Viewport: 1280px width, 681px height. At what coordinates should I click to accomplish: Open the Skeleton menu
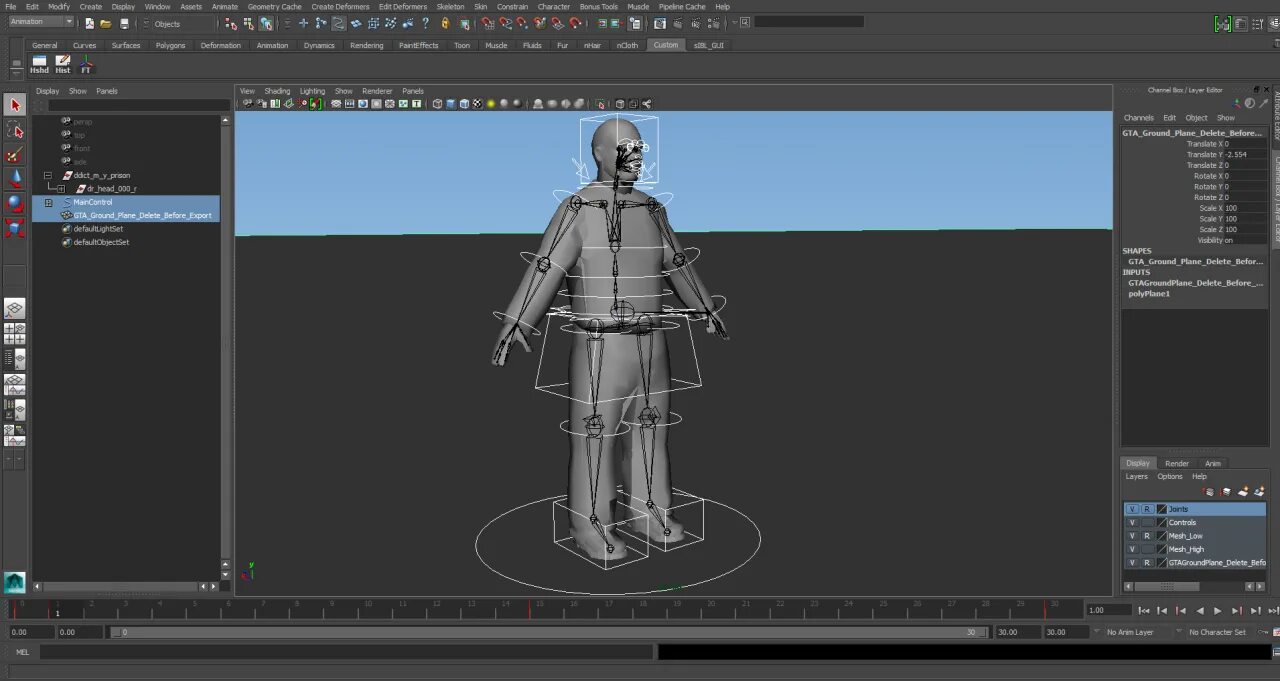click(450, 6)
